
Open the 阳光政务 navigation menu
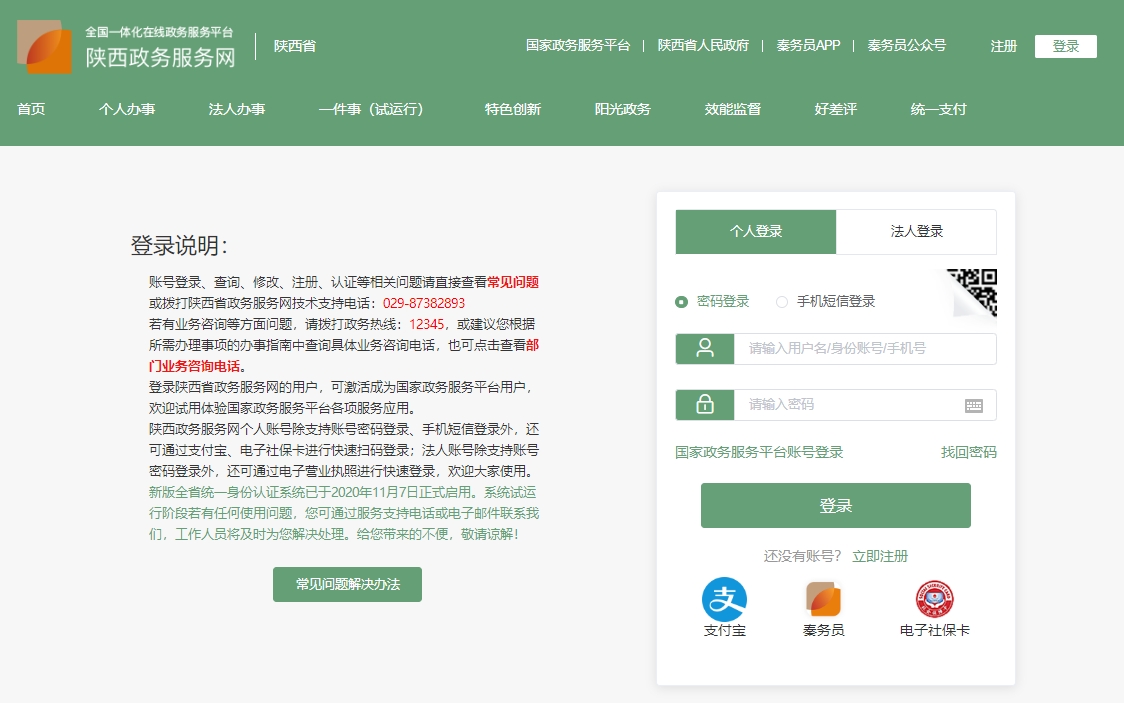(623, 110)
